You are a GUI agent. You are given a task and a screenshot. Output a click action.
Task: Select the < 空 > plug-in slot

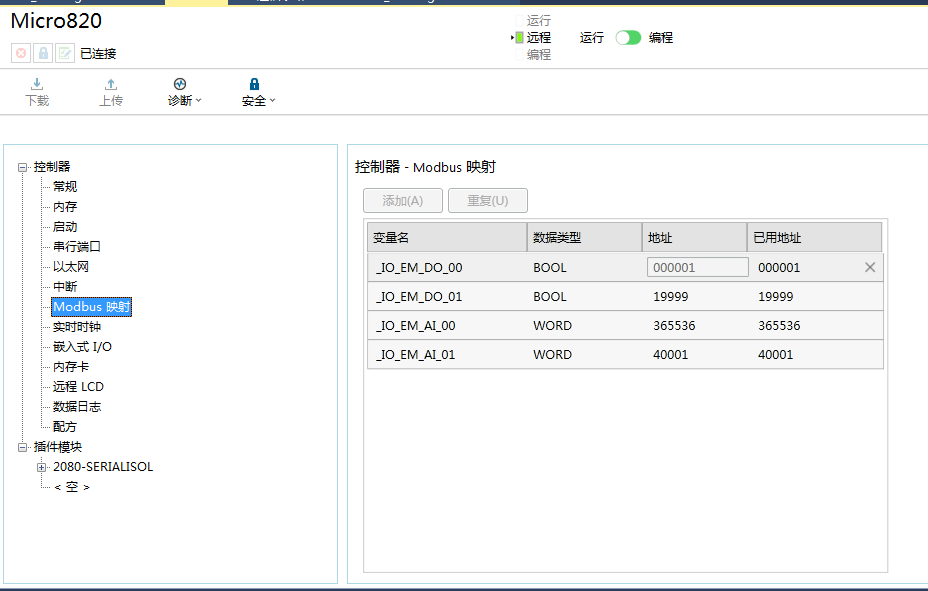[72, 487]
